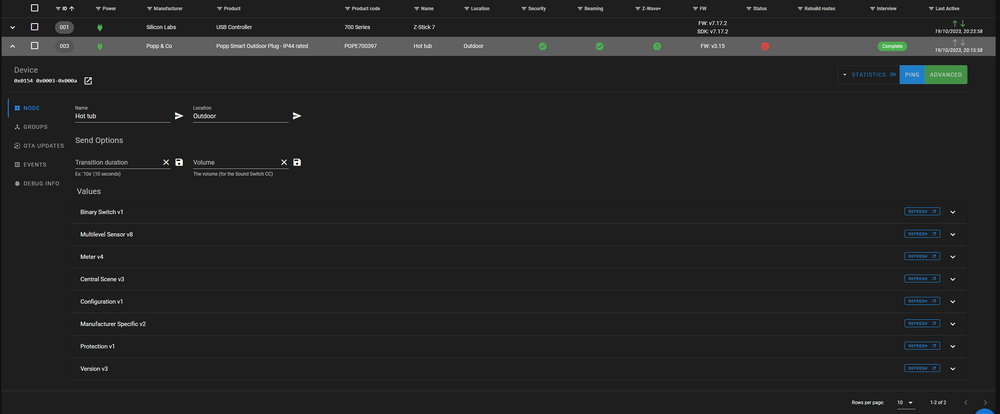1000x414 pixels.
Task: Expand the node 001 row
Action: click(x=12, y=27)
